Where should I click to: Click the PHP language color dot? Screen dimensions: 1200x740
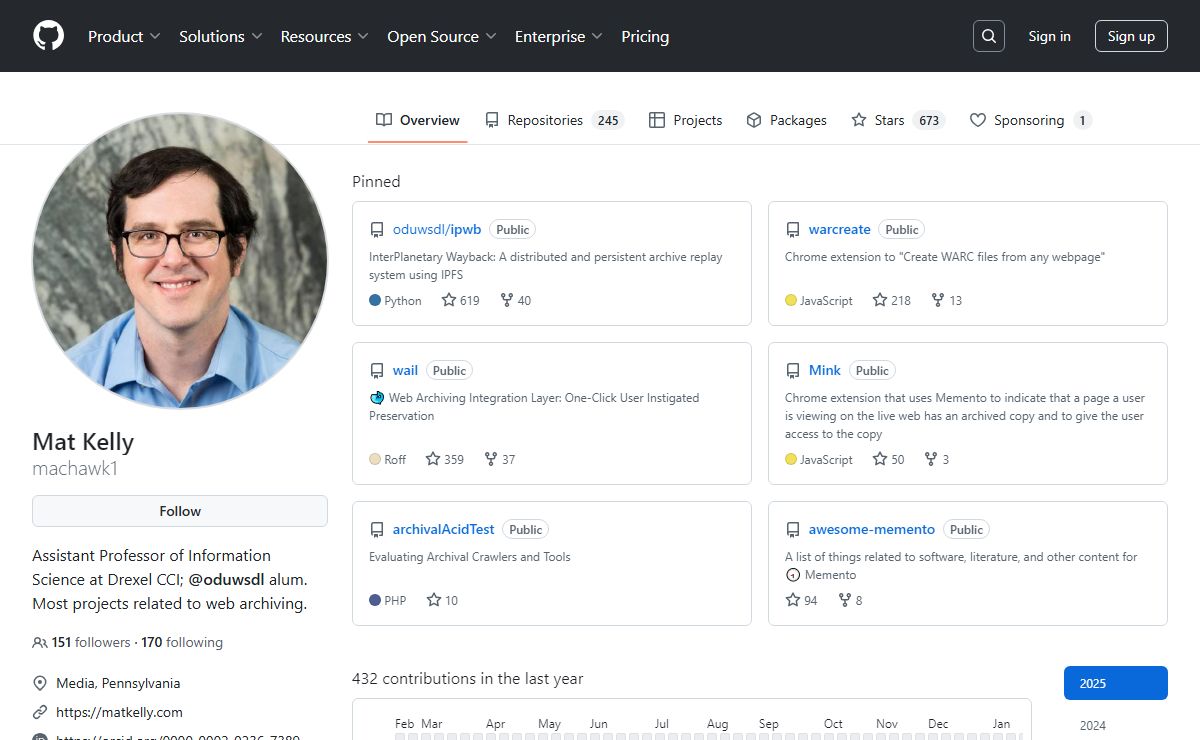point(375,600)
